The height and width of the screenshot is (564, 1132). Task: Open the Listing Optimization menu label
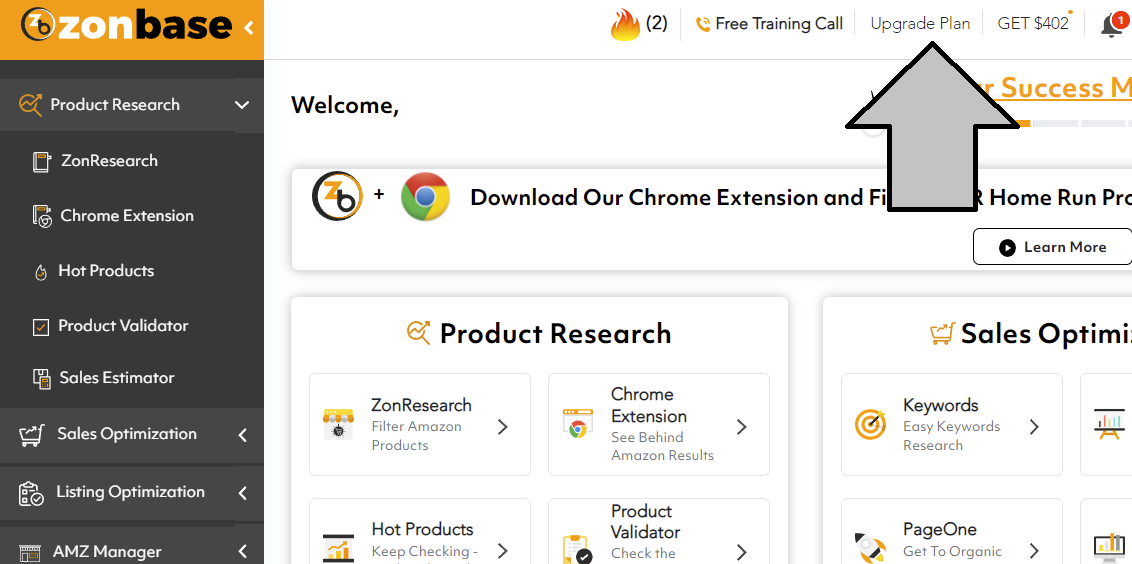[x=131, y=493]
